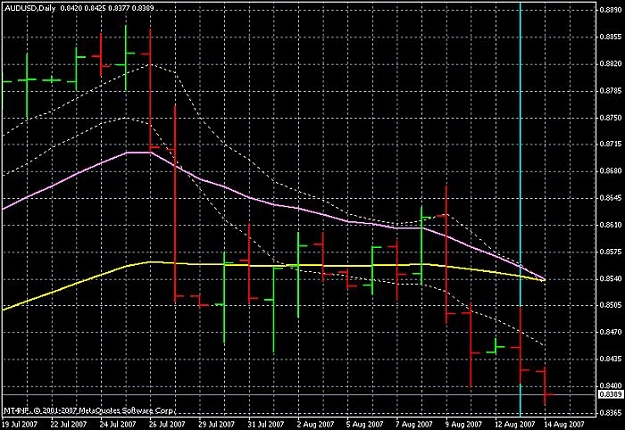The height and width of the screenshot is (430, 625).
Task: Click the 0.8890 price scale label
Action: click(x=611, y=10)
